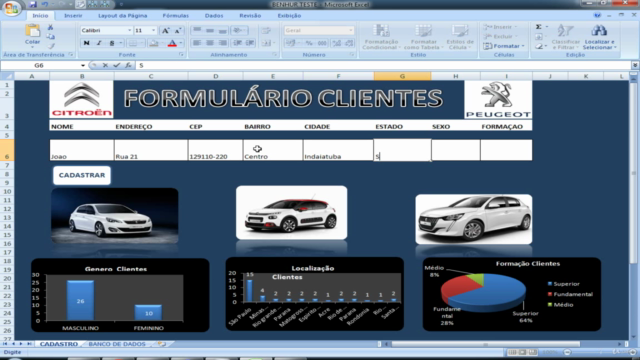Center text horizontally in cell

(x=210, y=43)
